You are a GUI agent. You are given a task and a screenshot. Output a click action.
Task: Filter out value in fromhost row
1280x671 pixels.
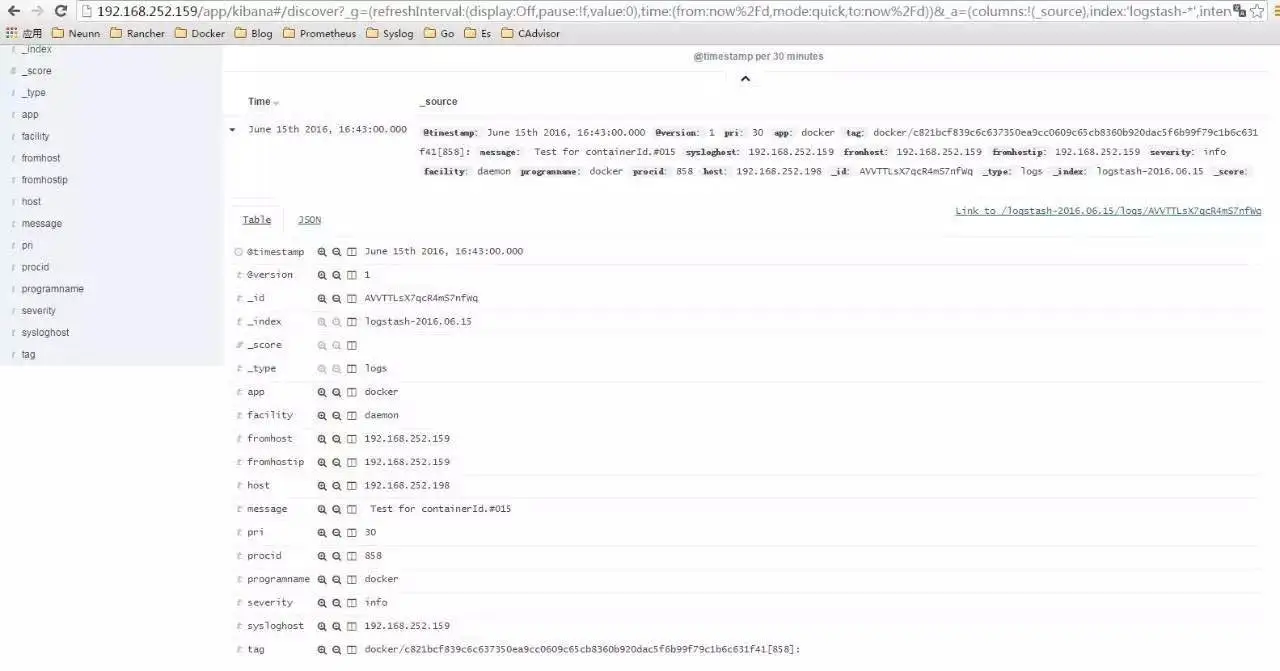(x=337, y=439)
